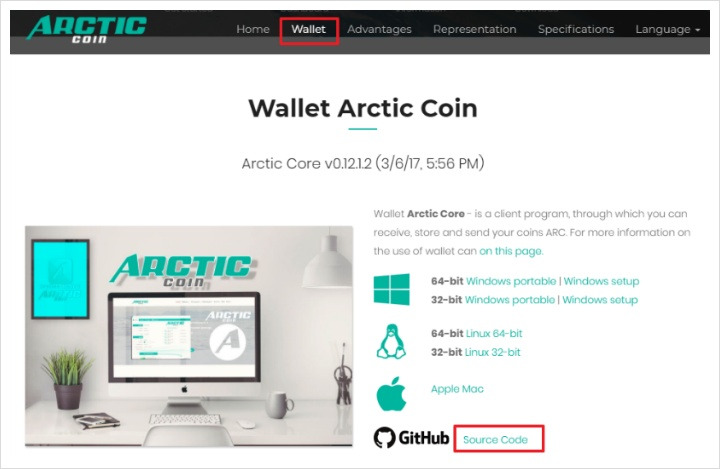The image size is (720, 469).
Task: Open the Representation section
Action: click(x=475, y=29)
